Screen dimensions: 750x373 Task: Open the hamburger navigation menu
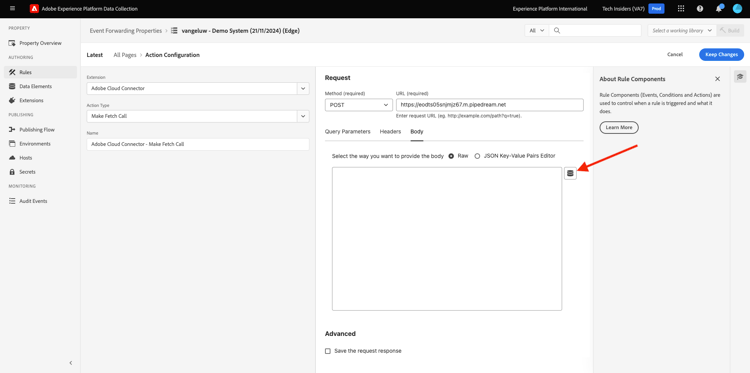12,9
